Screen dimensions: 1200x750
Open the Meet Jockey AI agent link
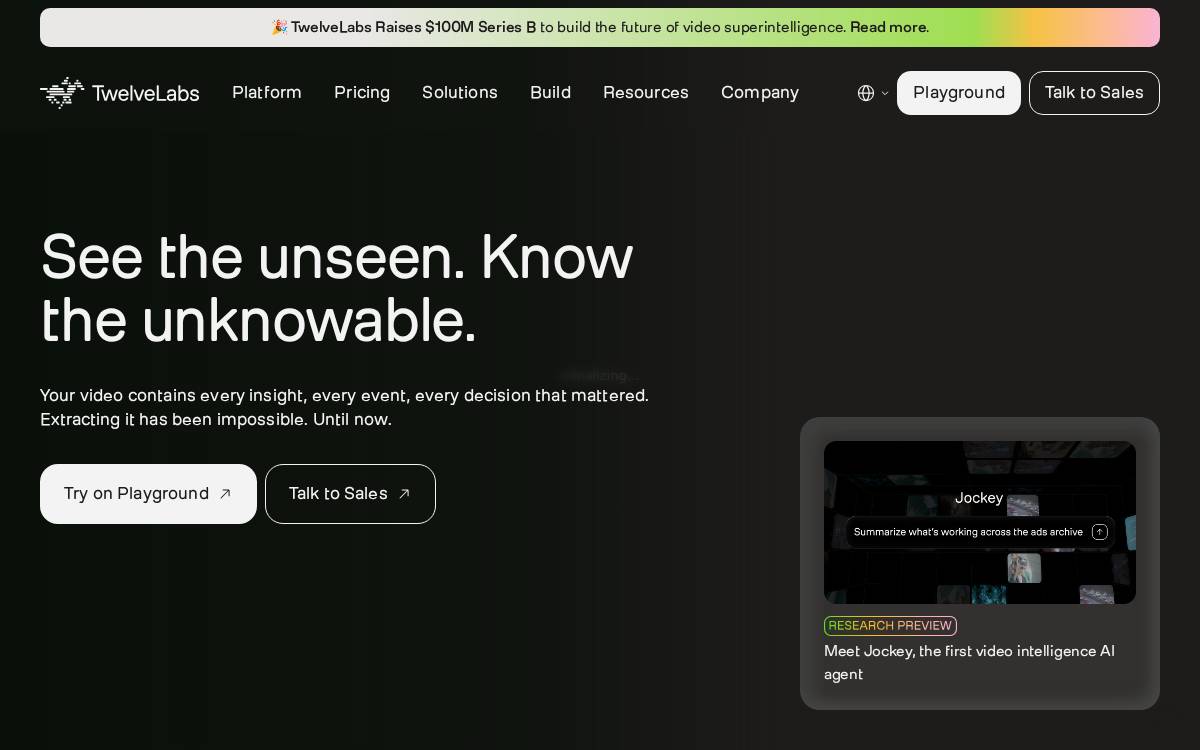point(969,662)
